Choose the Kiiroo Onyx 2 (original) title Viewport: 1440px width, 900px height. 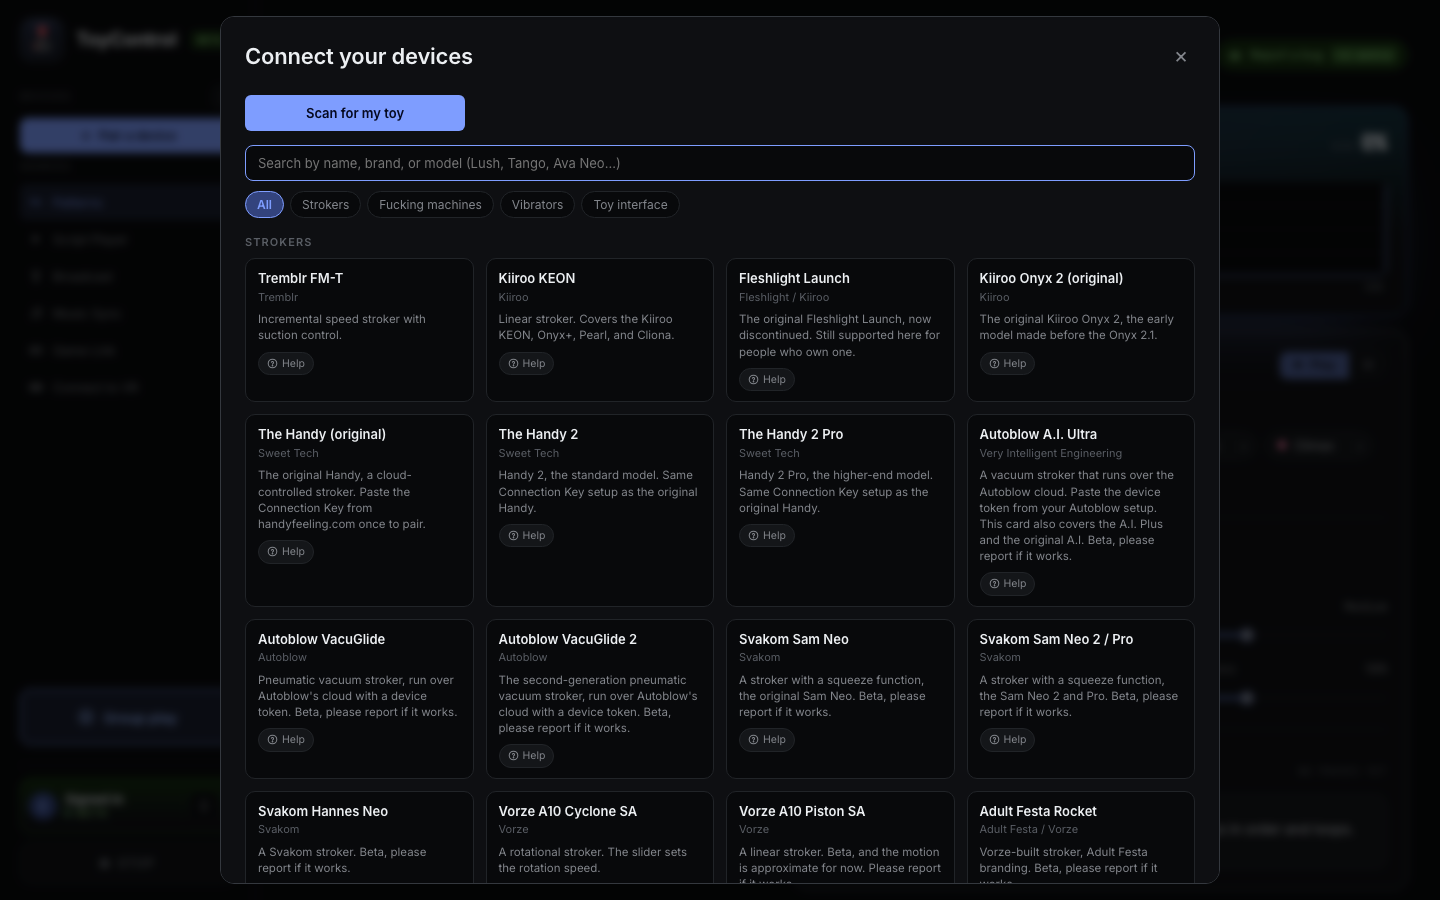pyautogui.click(x=1051, y=278)
